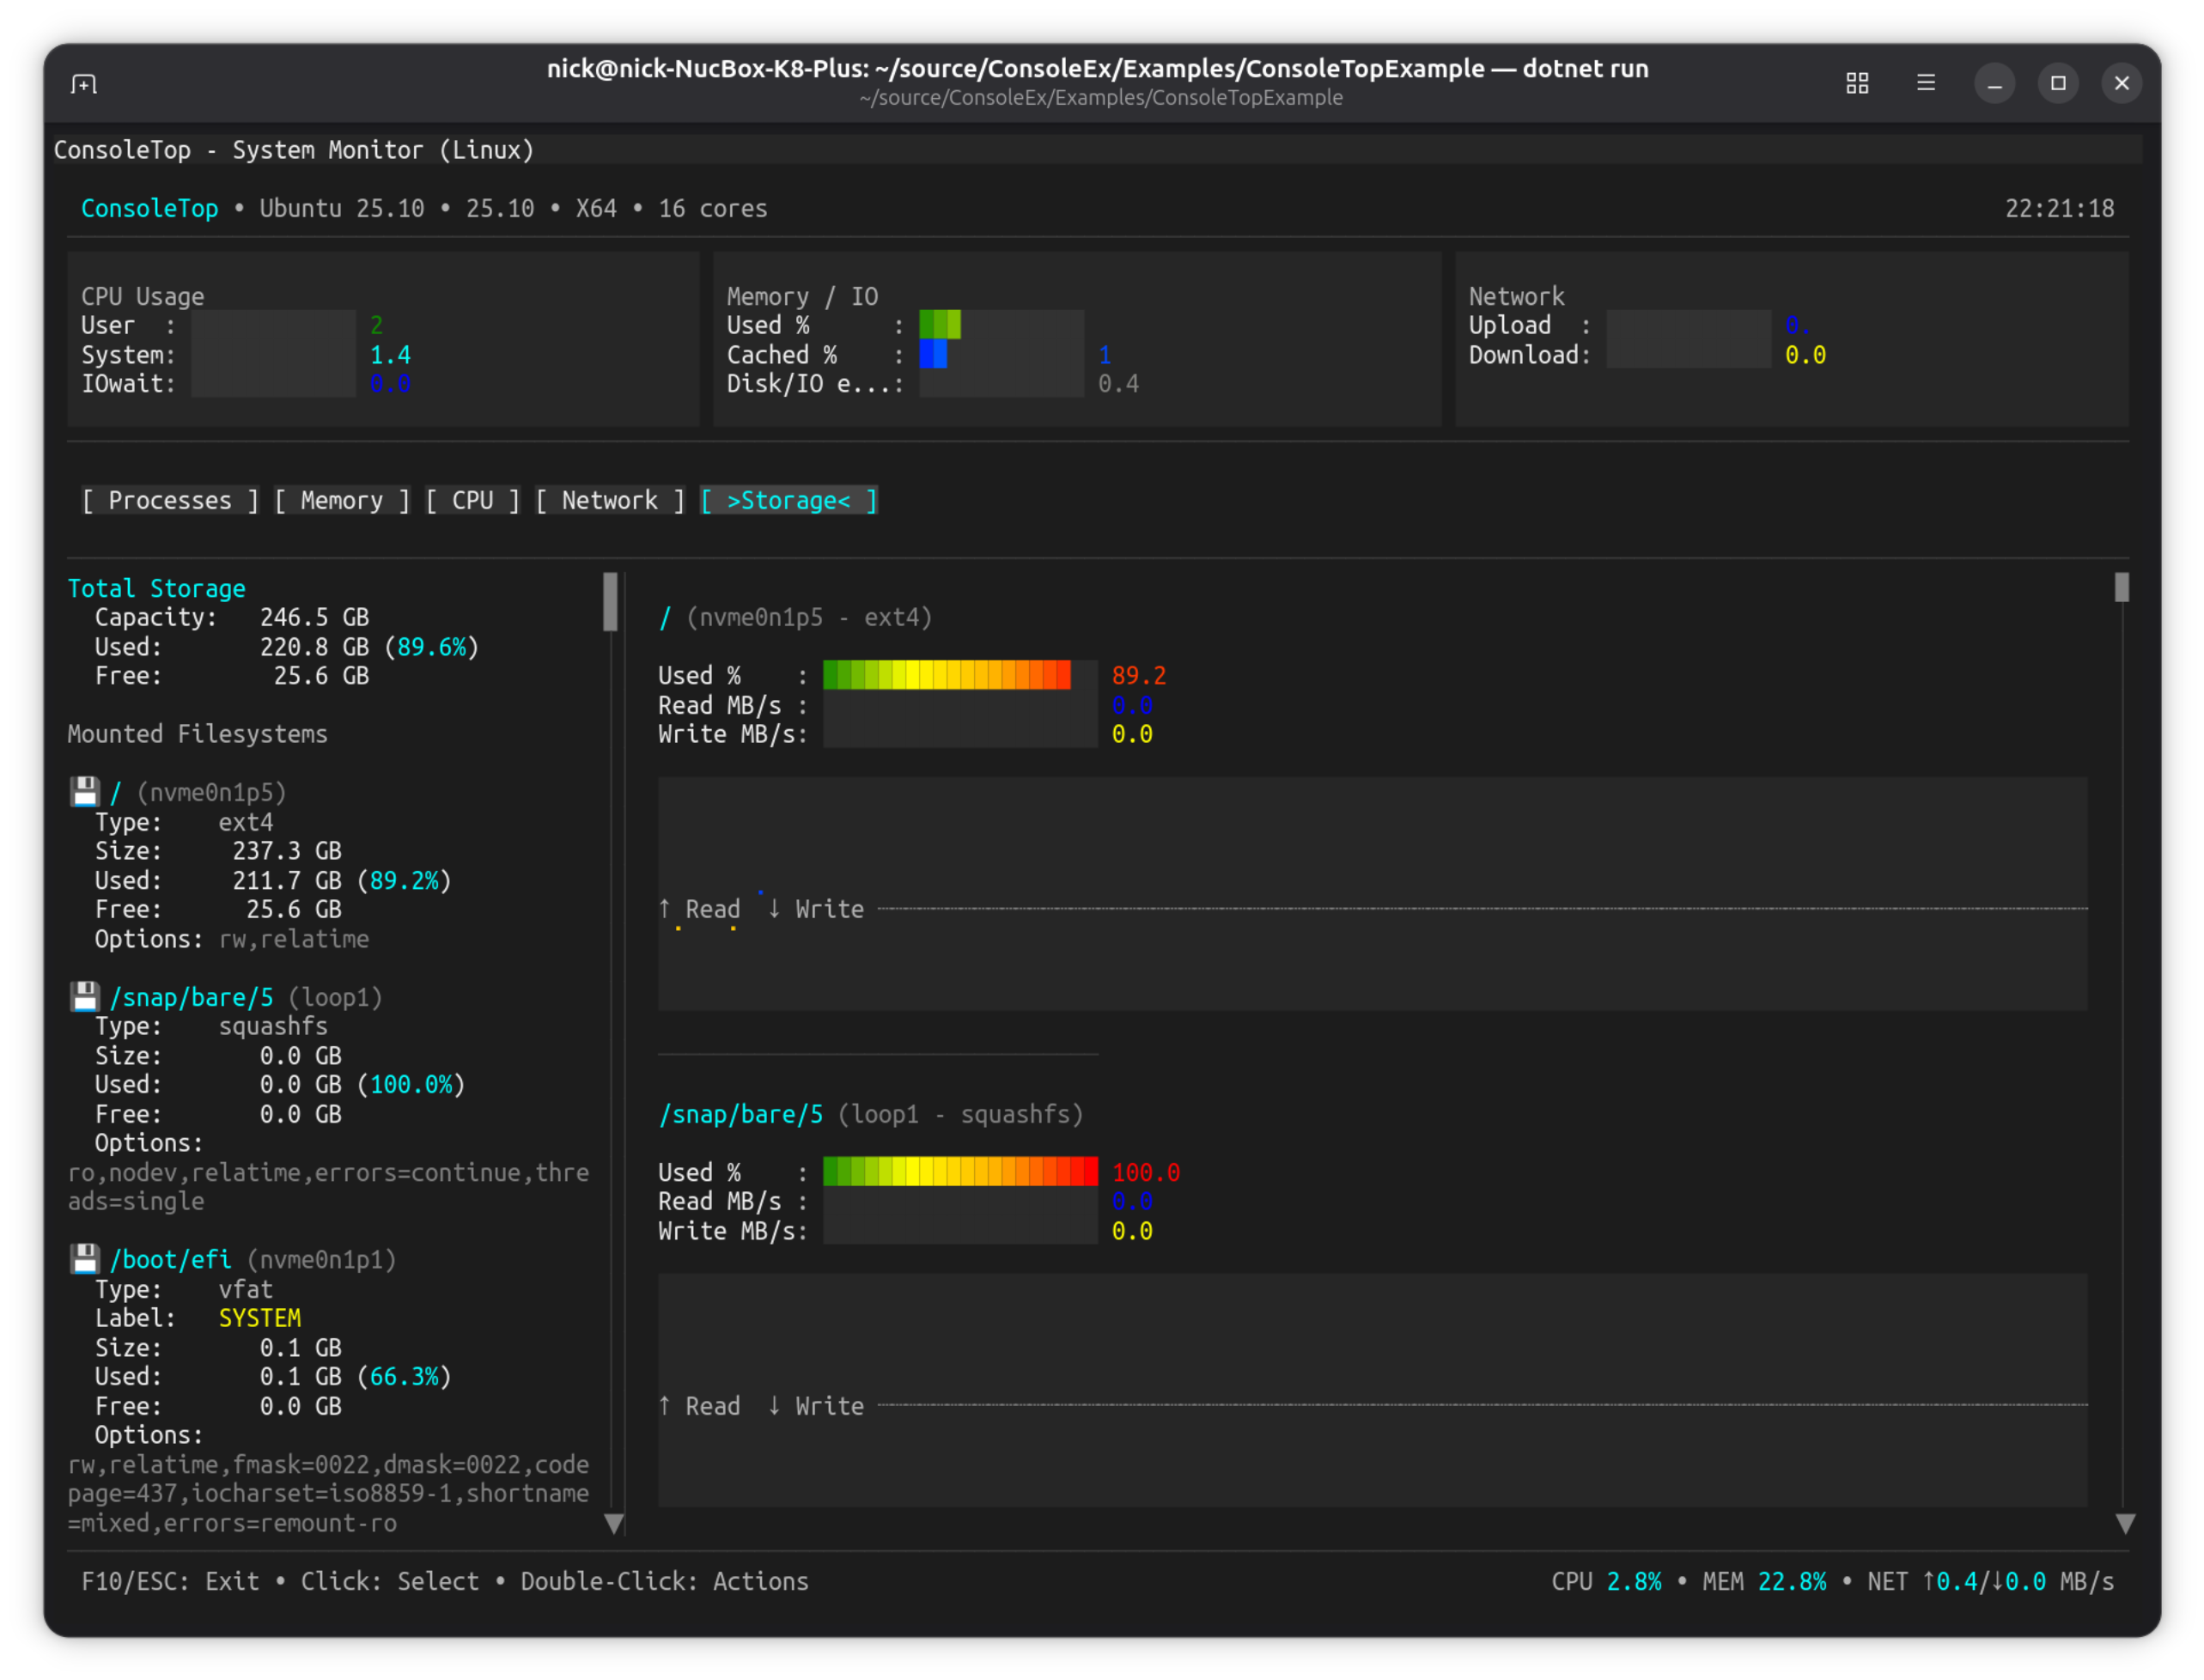
Task: Open the terminal hamburger menu
Action: point(1926,83)
